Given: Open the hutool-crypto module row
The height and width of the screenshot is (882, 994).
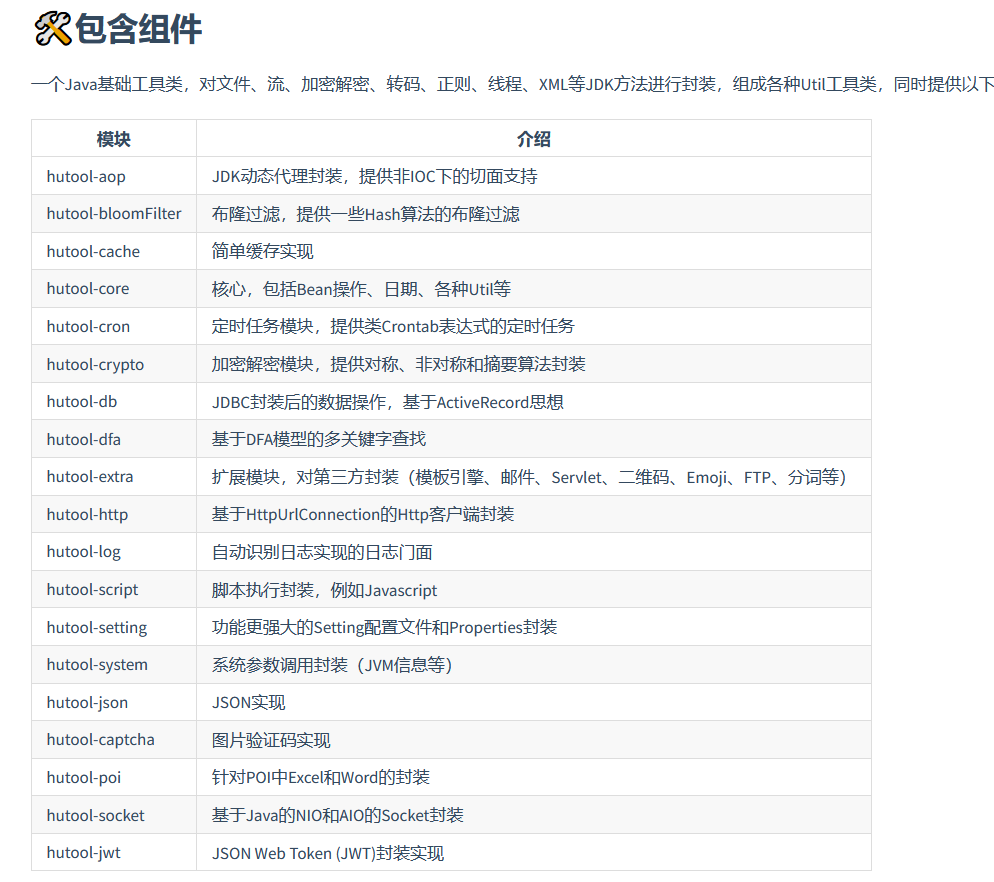Looking at the screenshot, I should coord(94,364).
